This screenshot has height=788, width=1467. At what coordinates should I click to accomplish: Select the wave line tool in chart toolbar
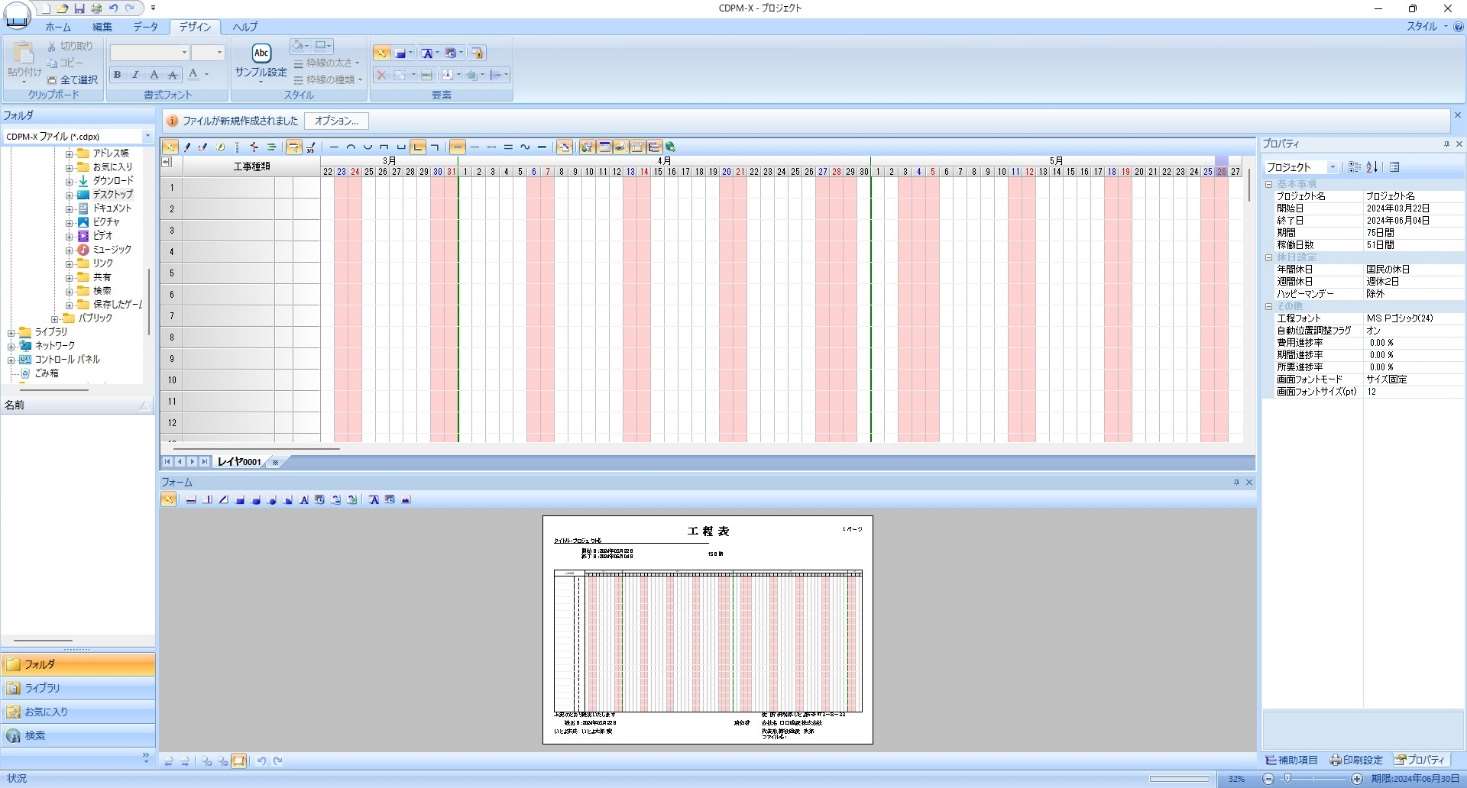pyautogui.click(x=525, y=147)
